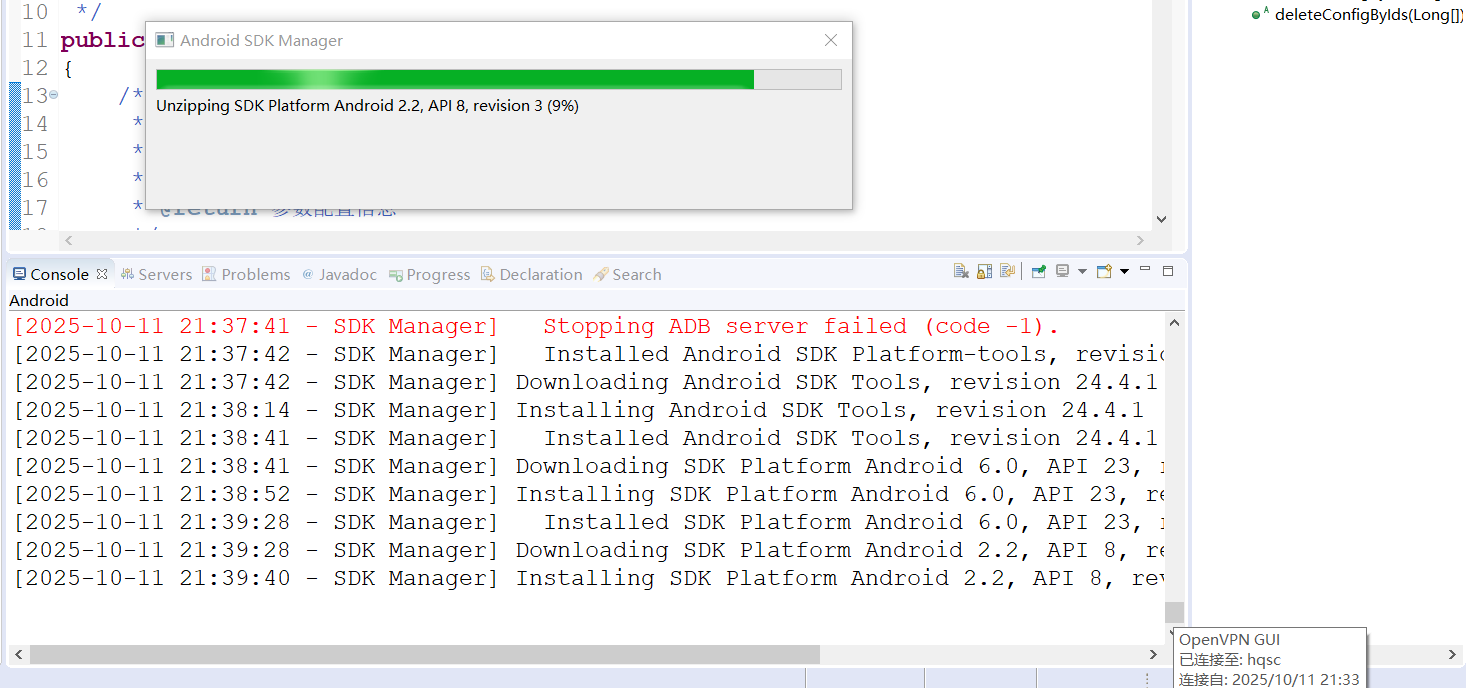Click the Installed Android SDK Tools line
The width and height of the screenshot is (1466, 688).
point(585,438)
